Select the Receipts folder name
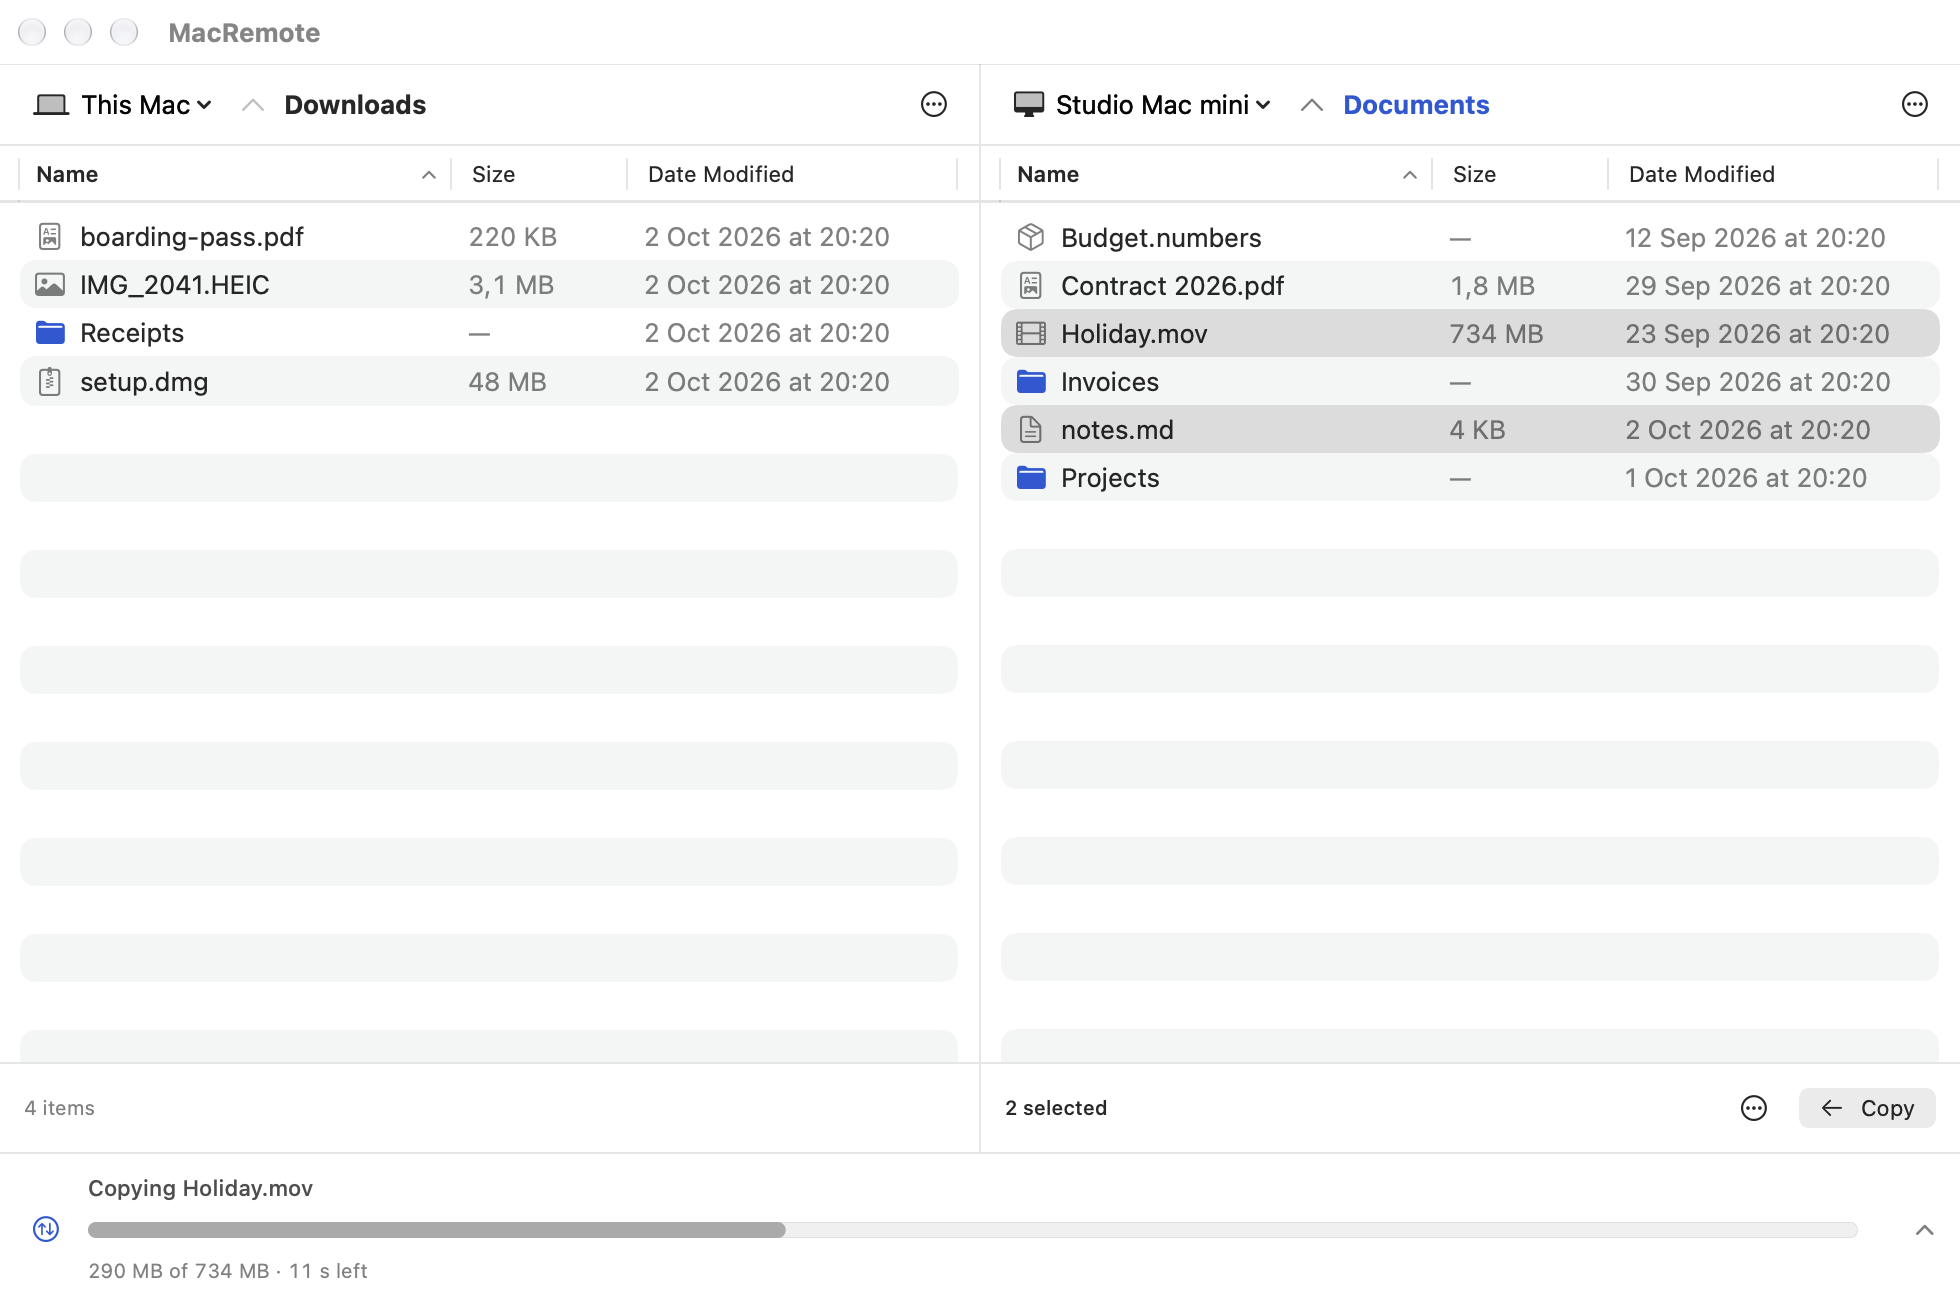This screenshot has height=1304, width=1960. (132, 333)
